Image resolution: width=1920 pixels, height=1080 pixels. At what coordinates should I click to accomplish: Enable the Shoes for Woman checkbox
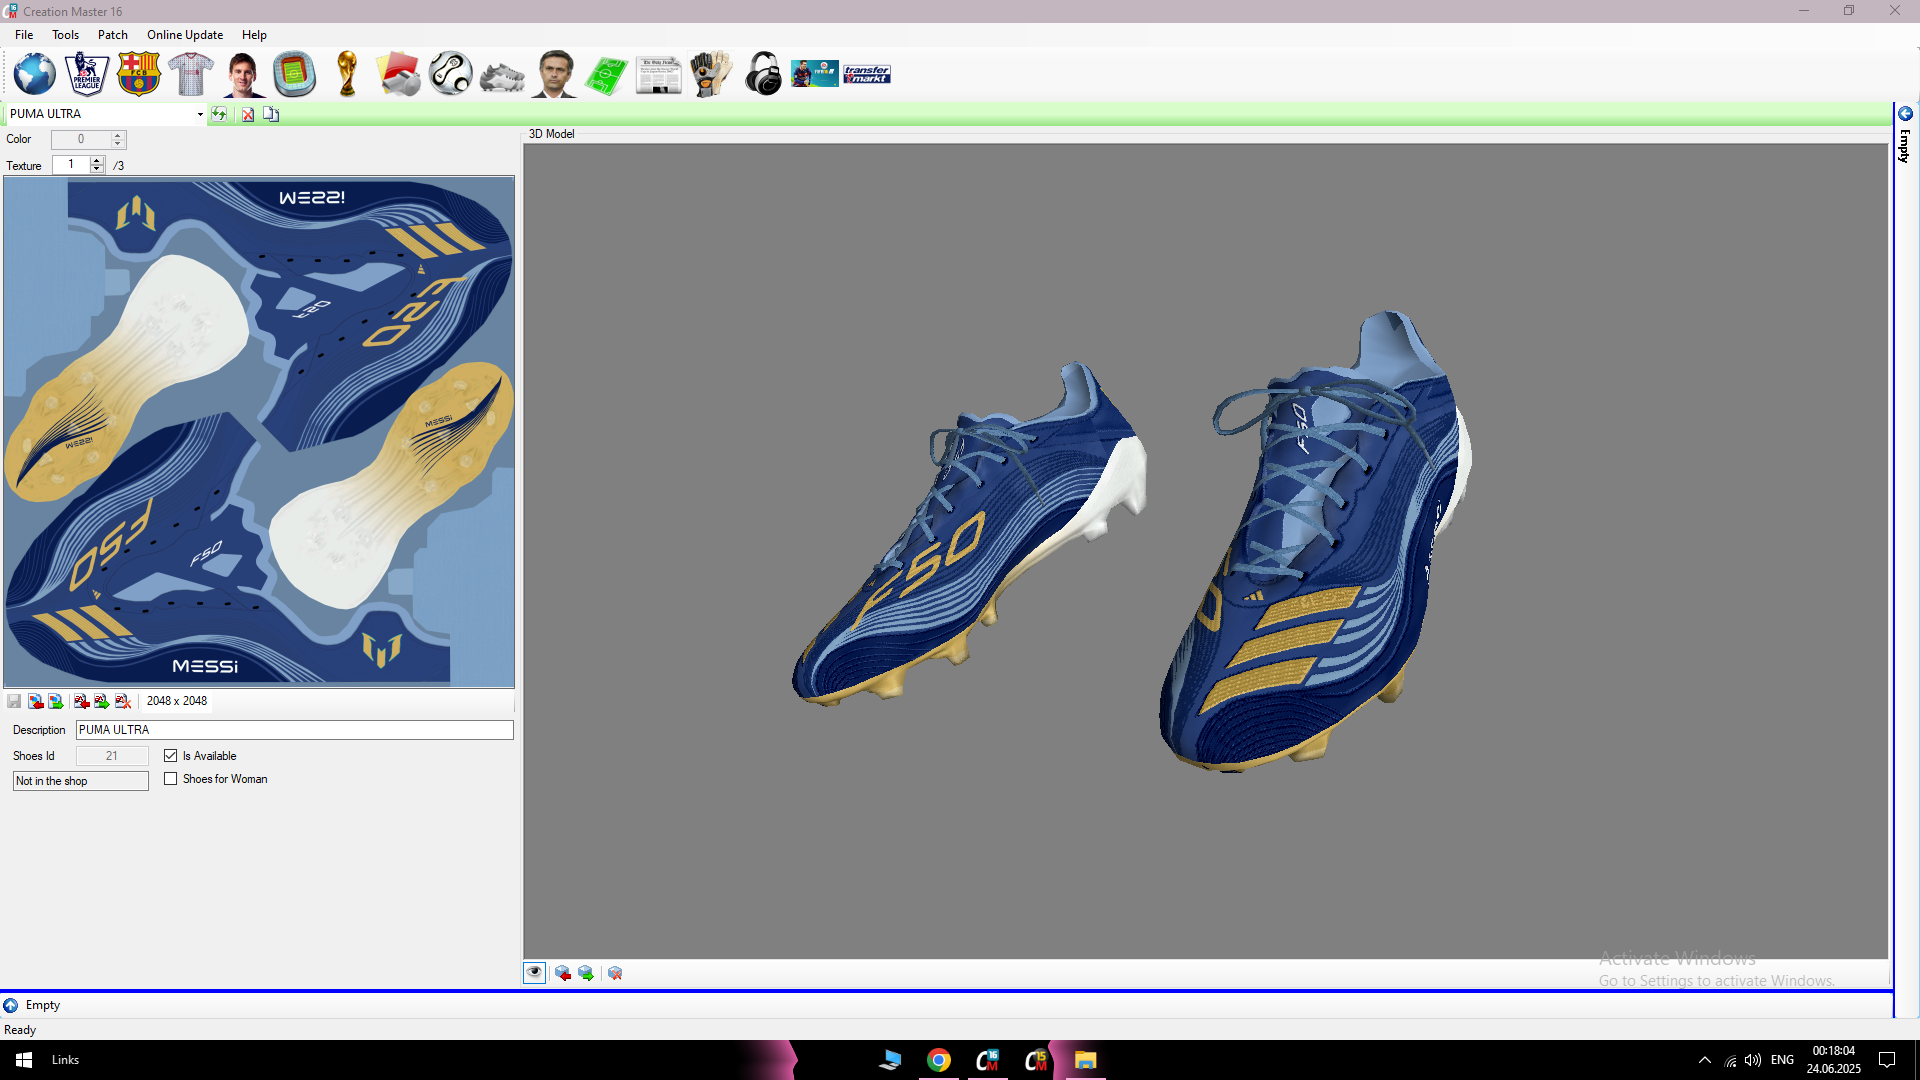click(171, 779)
